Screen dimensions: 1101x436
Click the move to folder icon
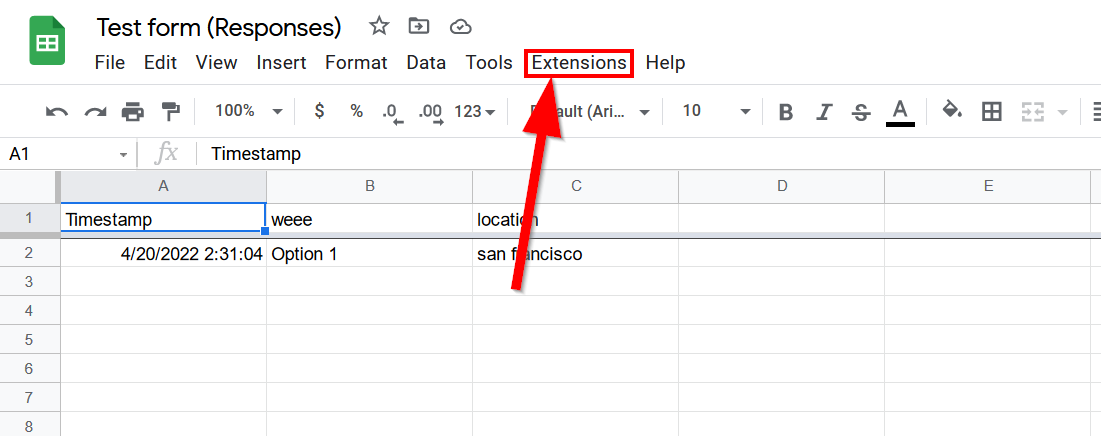click(x=420, y=26)
